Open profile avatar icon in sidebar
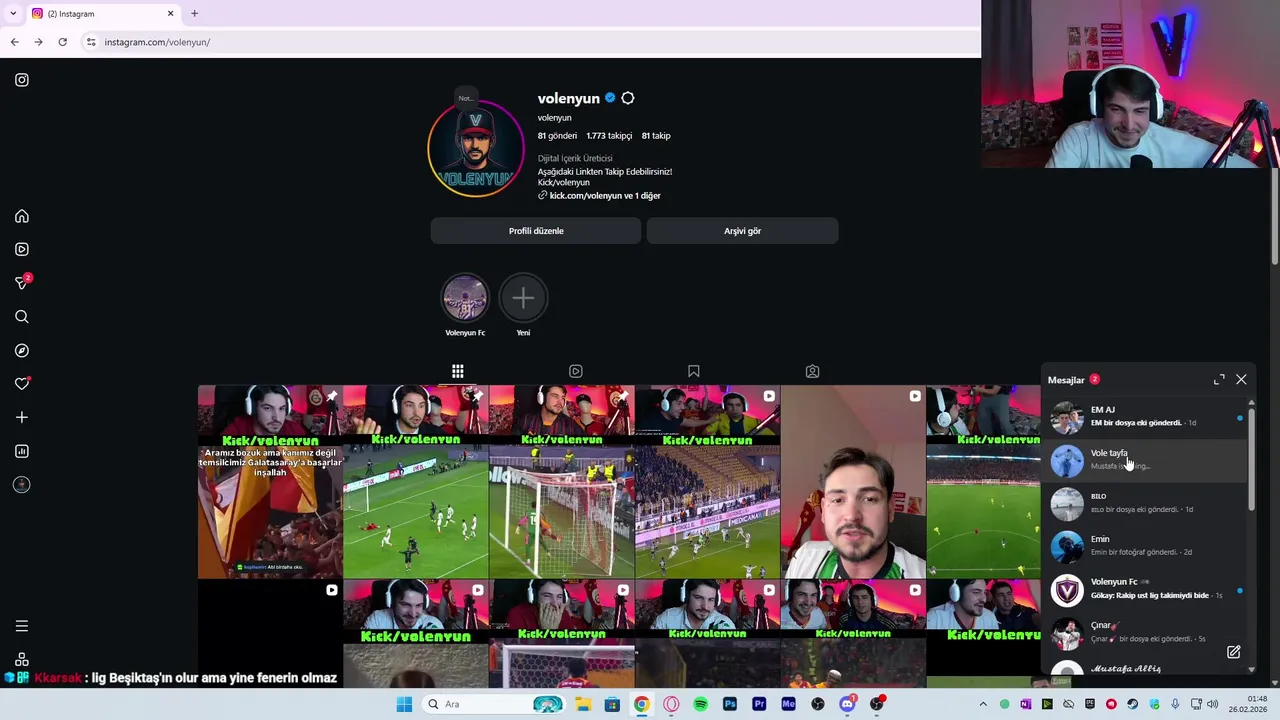 [x=22, y=485]
